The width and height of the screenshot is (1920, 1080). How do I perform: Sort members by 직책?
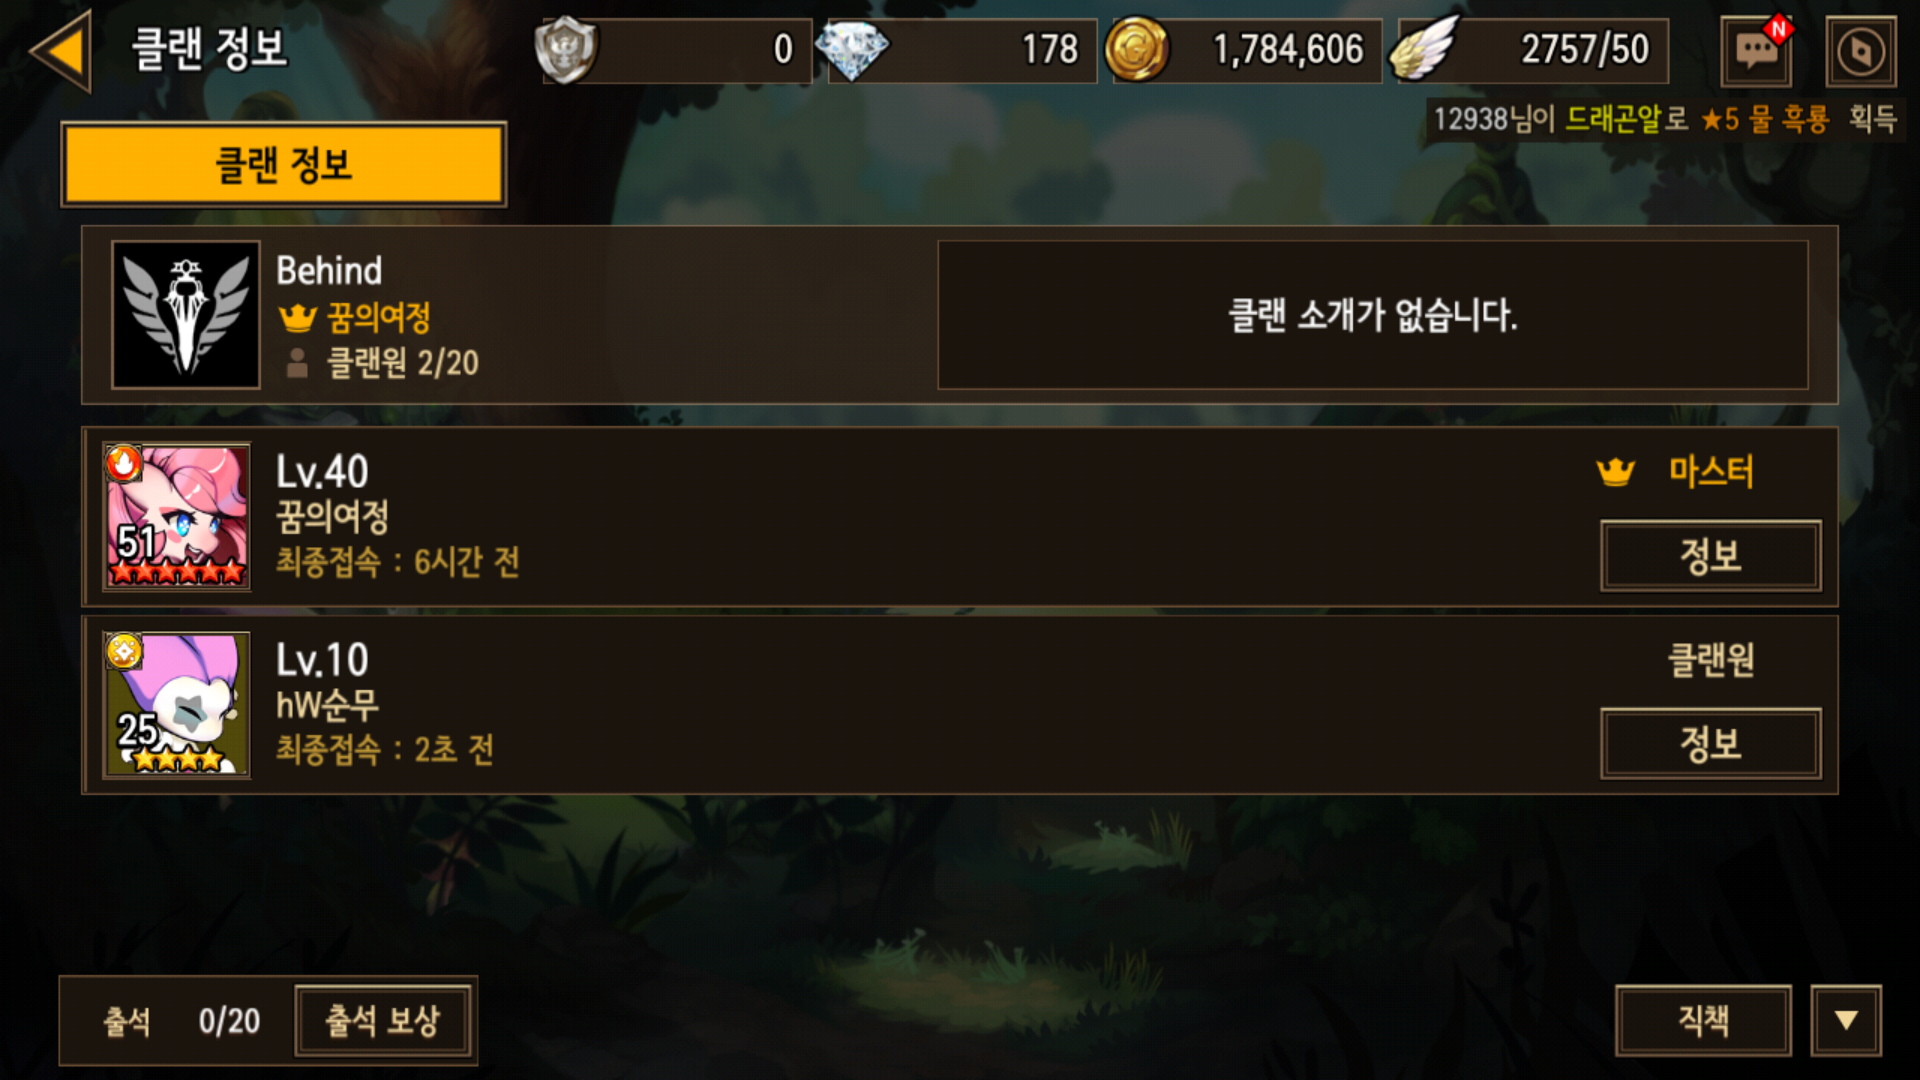[x=1703, y=1020]
